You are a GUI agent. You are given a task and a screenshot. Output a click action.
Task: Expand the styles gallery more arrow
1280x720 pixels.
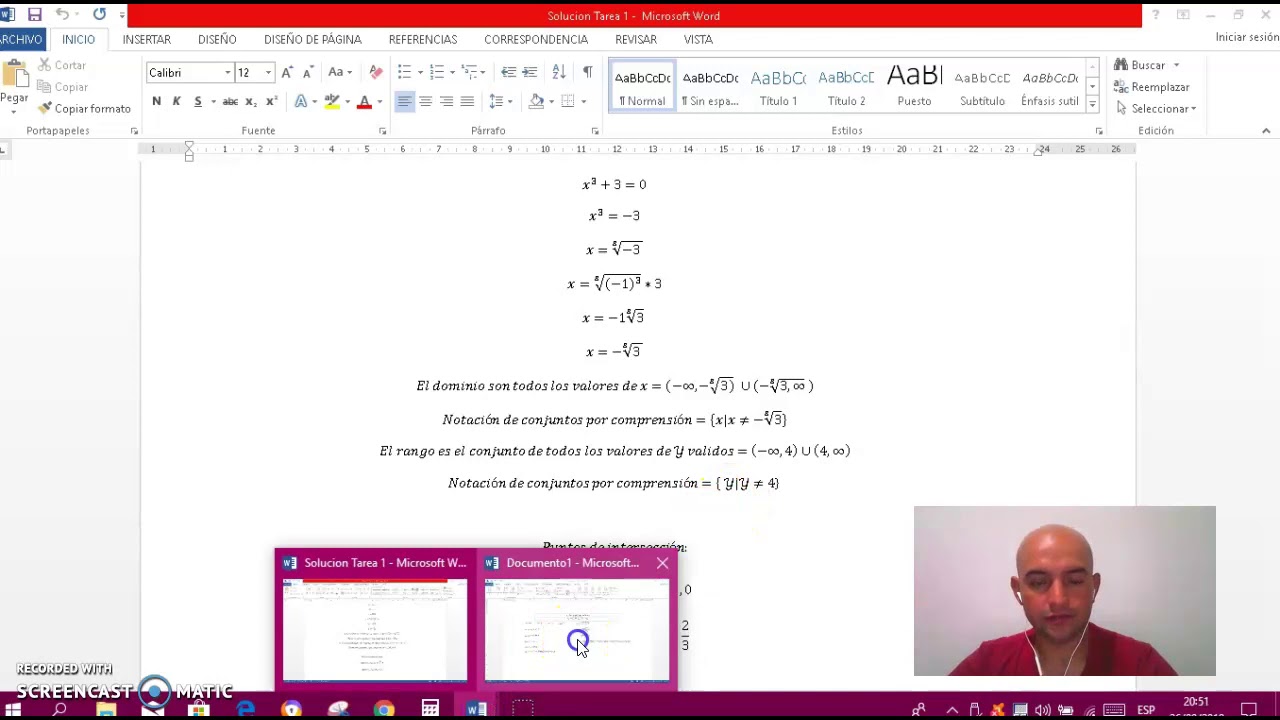[x=1092, y=103]
